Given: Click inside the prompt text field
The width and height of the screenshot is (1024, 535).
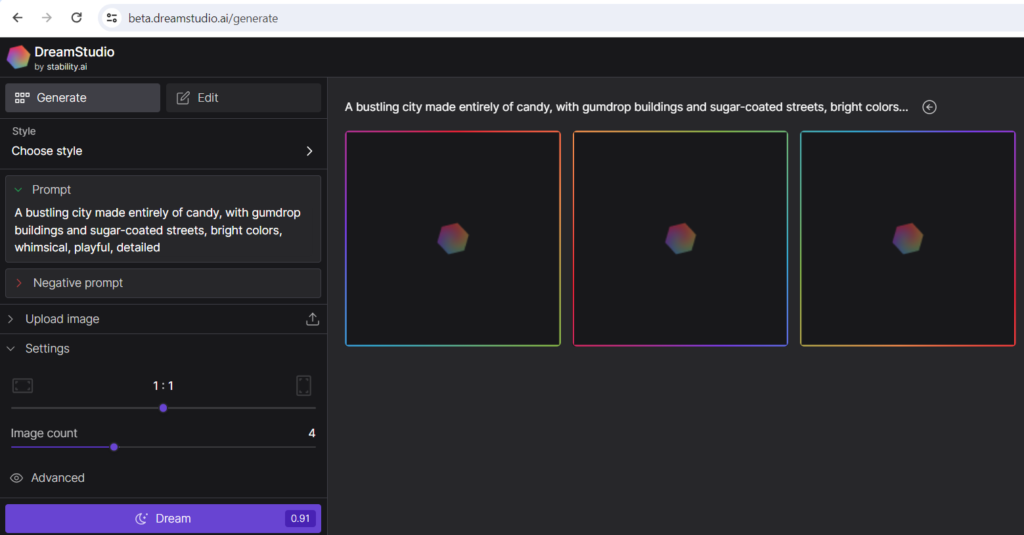Looking at the screenshot, I should point(160,230).
